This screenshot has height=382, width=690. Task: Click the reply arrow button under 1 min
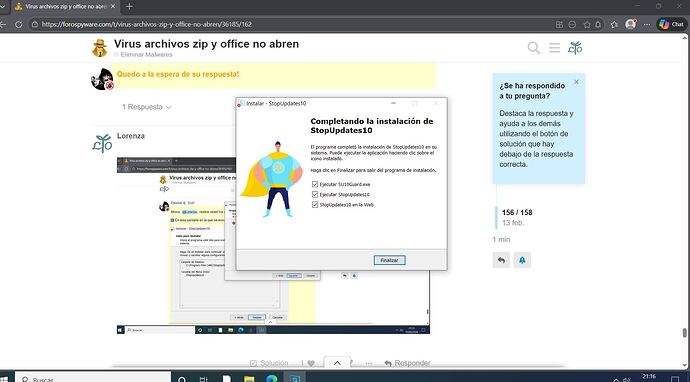pos(501,260)
